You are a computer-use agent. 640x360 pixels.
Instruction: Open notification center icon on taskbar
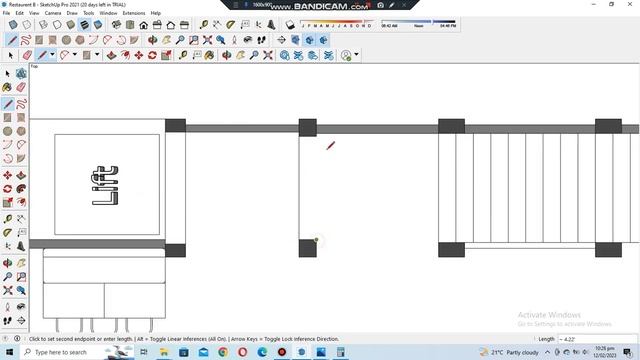pyautogui.click(x=628, y=352)
